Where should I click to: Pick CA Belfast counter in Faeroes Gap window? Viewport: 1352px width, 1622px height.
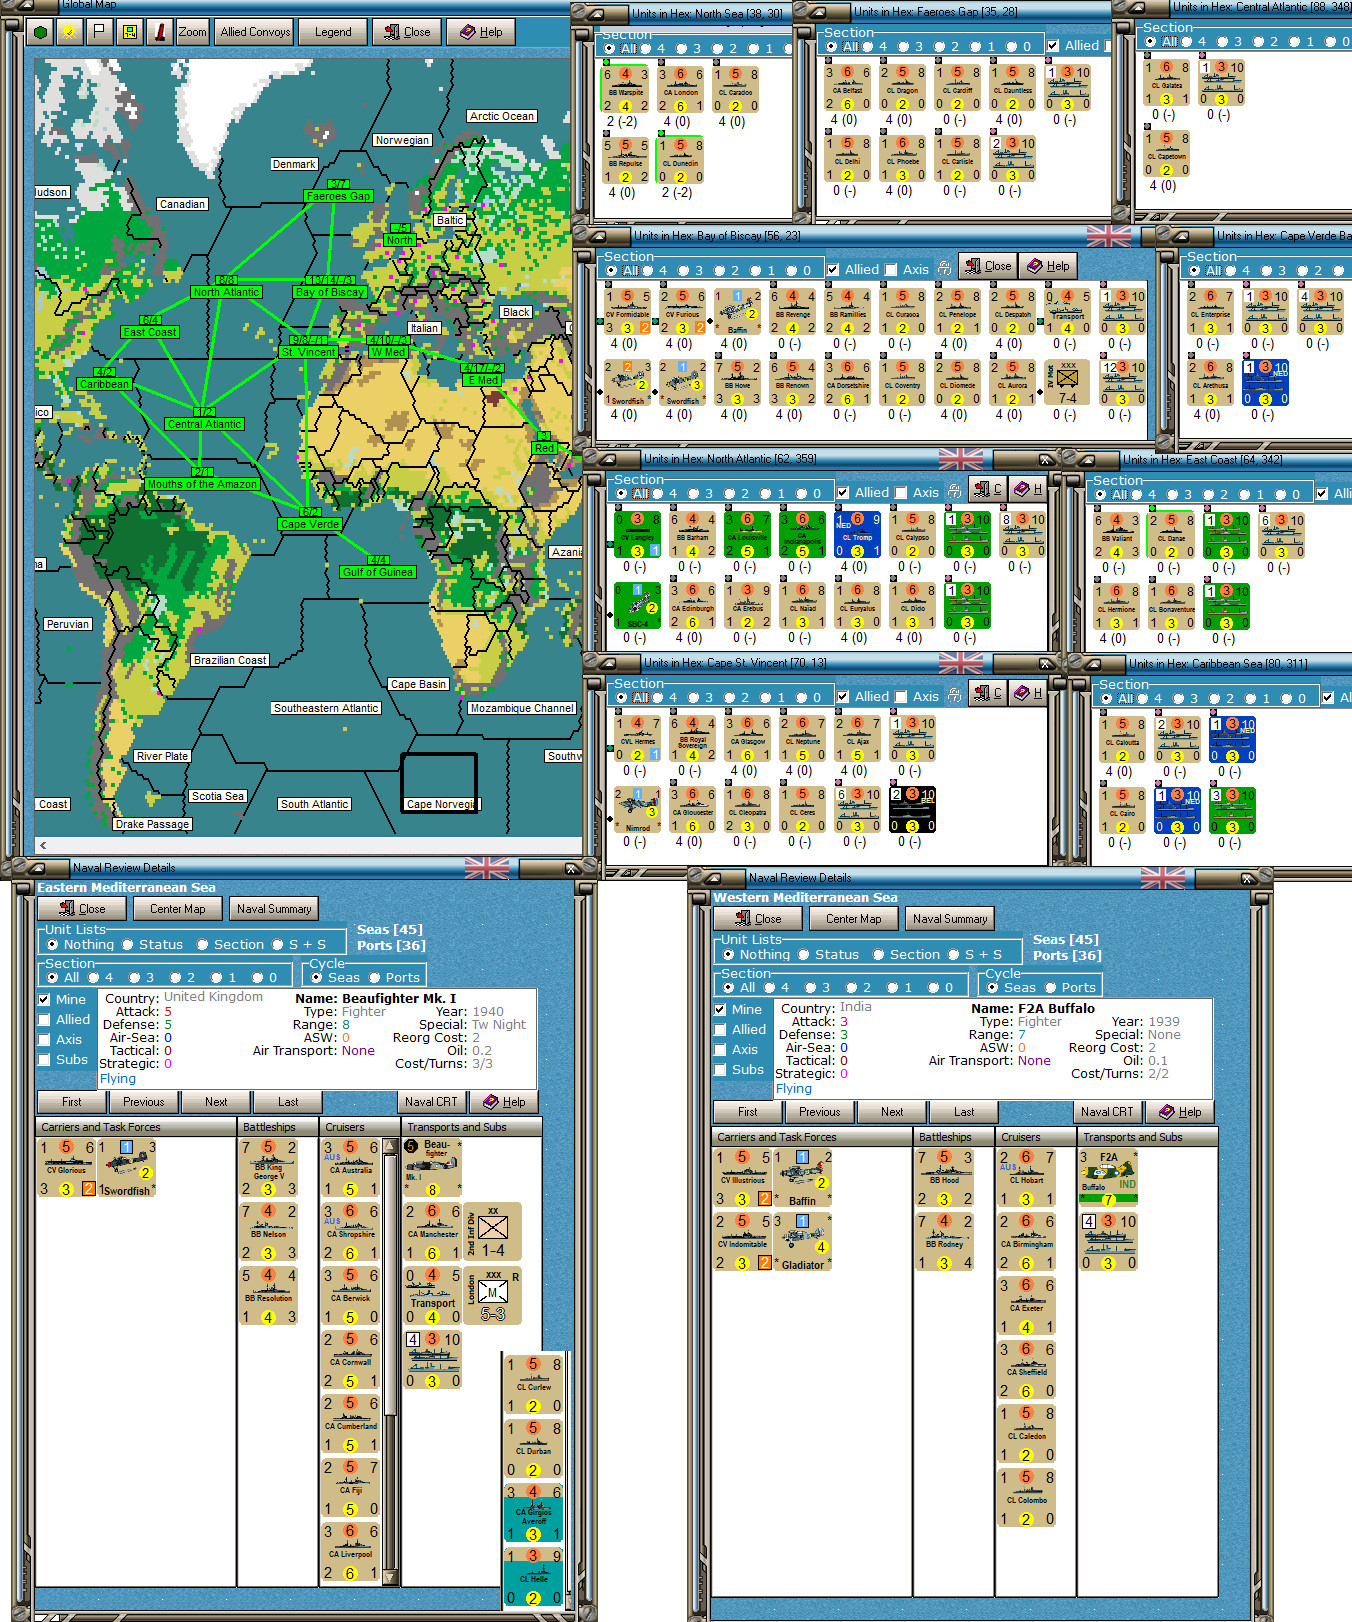pos(847,88)
